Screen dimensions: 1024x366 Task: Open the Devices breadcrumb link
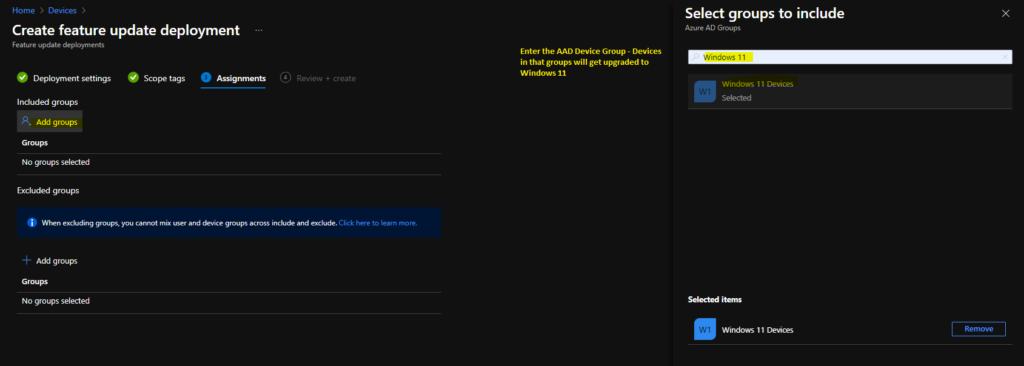pos(62,10)
